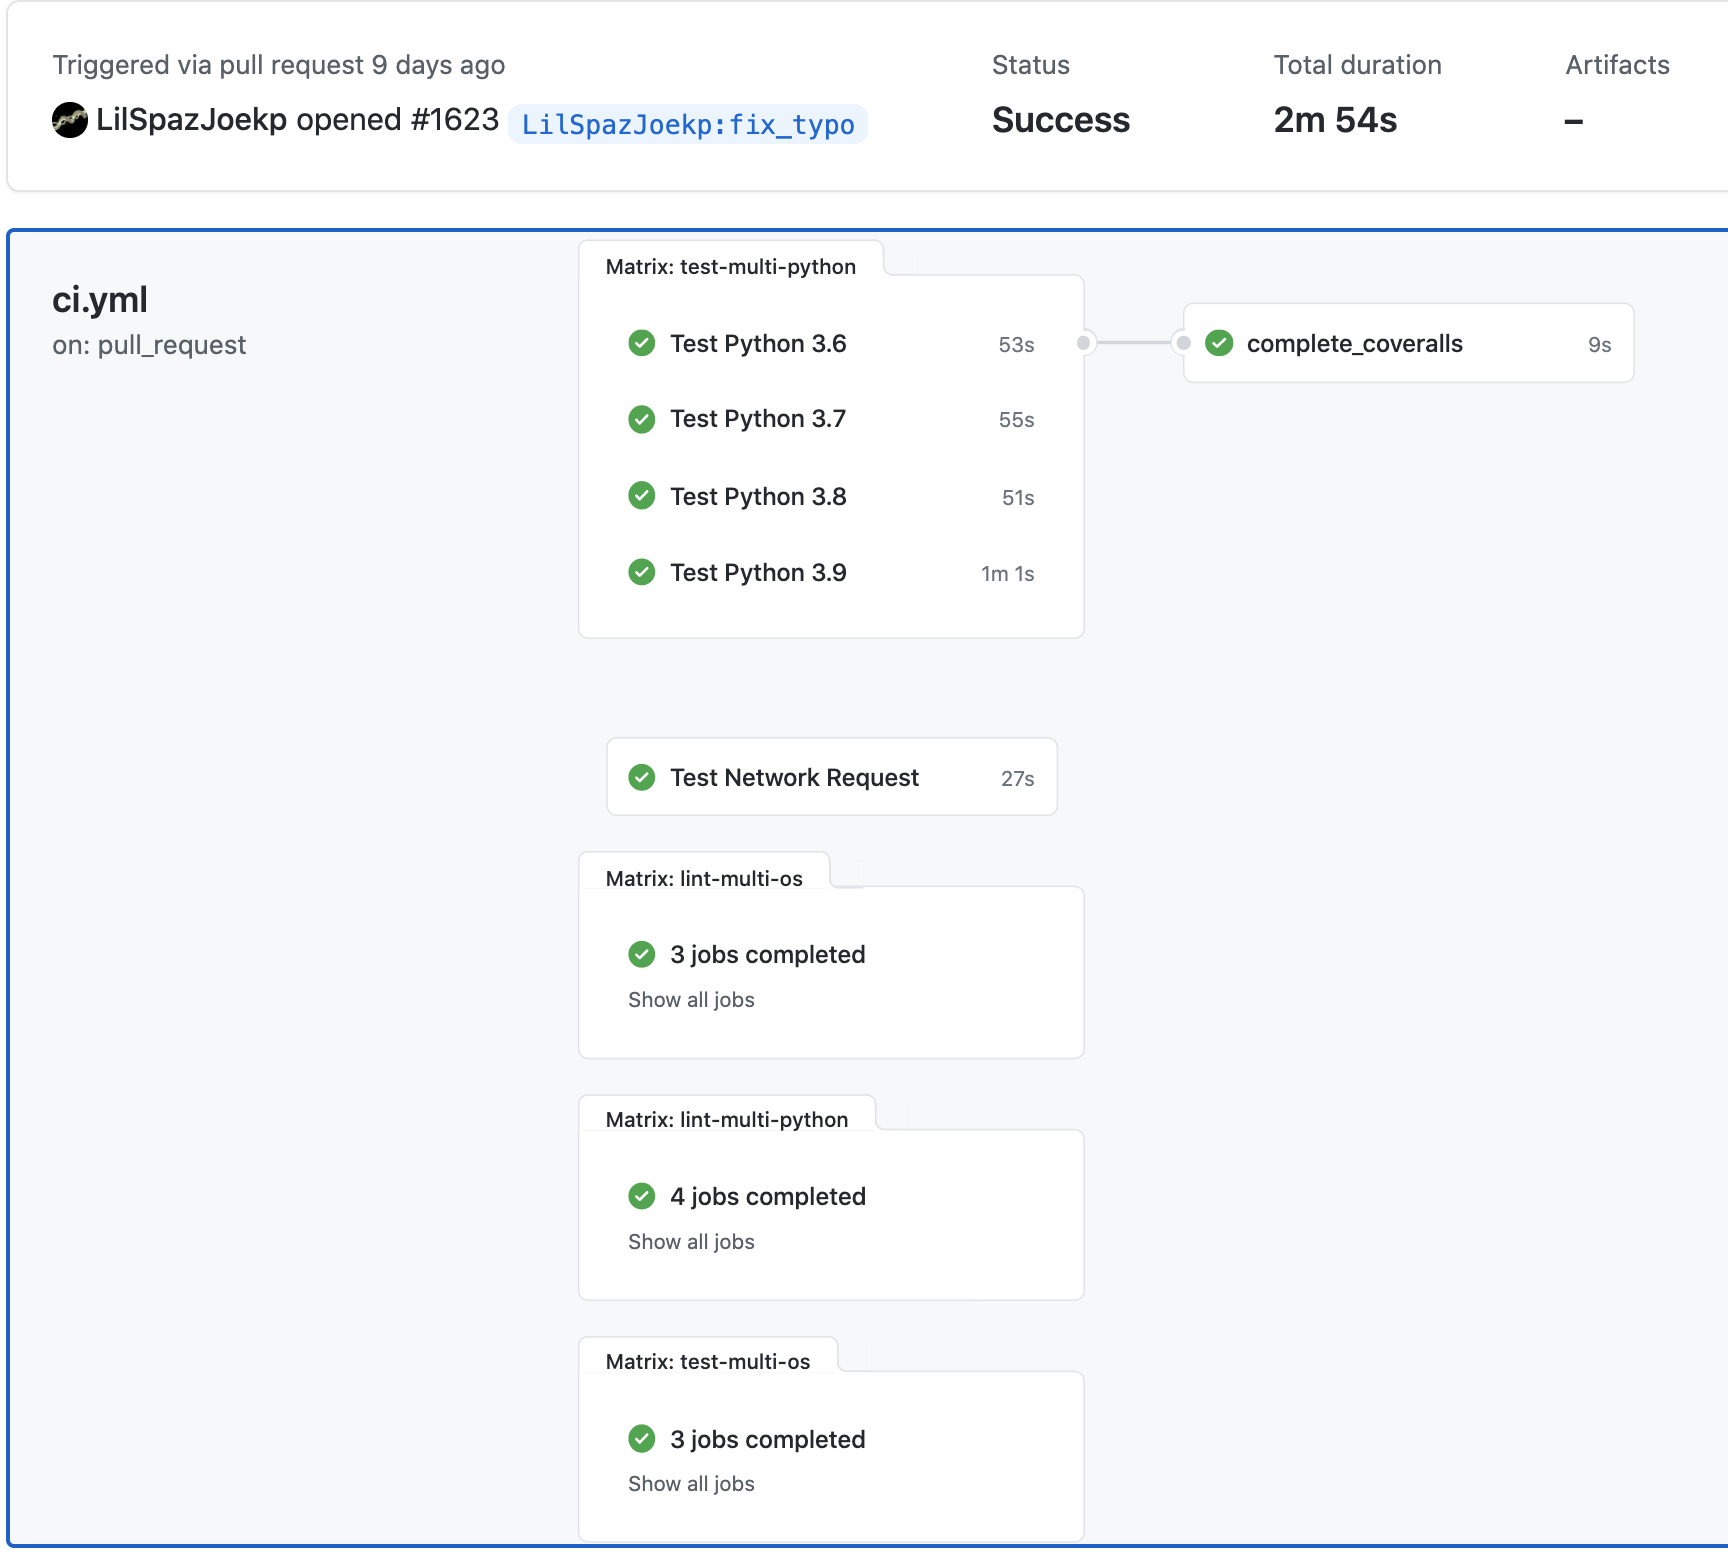Select the checkmark beside Test Network Request
Viewport: 1728px width, 1562px height.
(x=641, y=777)
